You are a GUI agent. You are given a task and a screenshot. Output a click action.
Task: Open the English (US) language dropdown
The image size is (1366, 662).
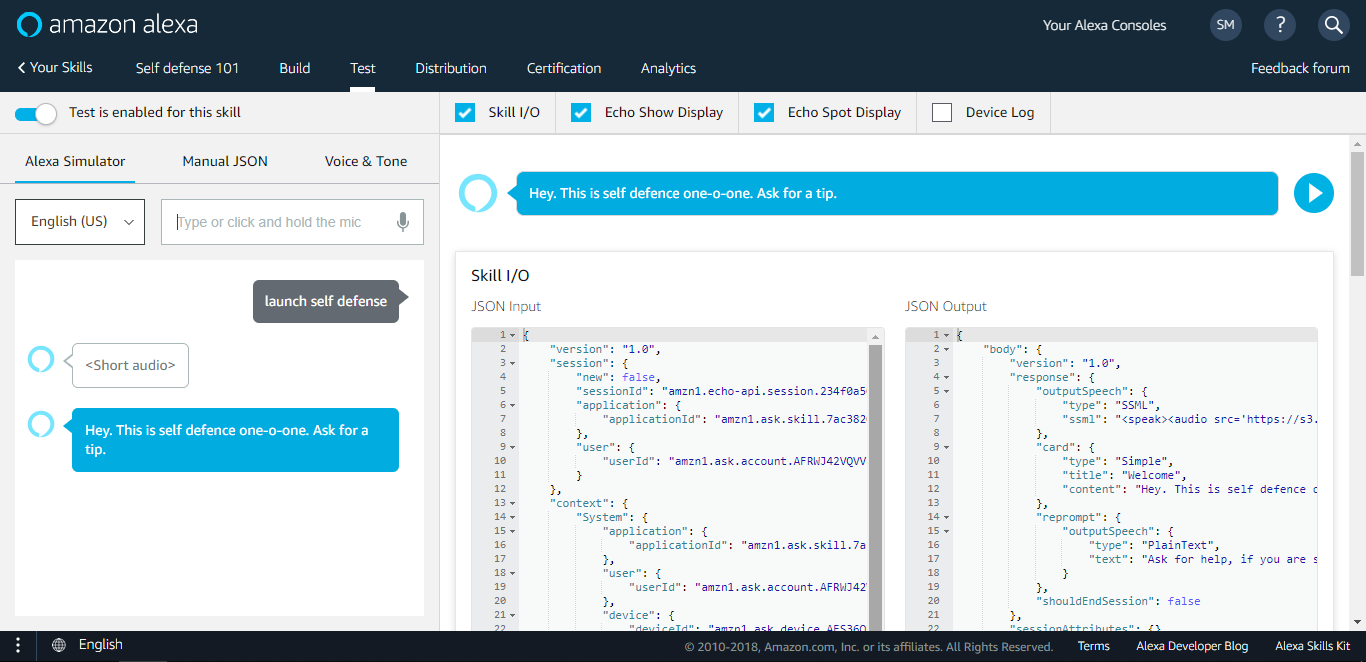(80, 222)
